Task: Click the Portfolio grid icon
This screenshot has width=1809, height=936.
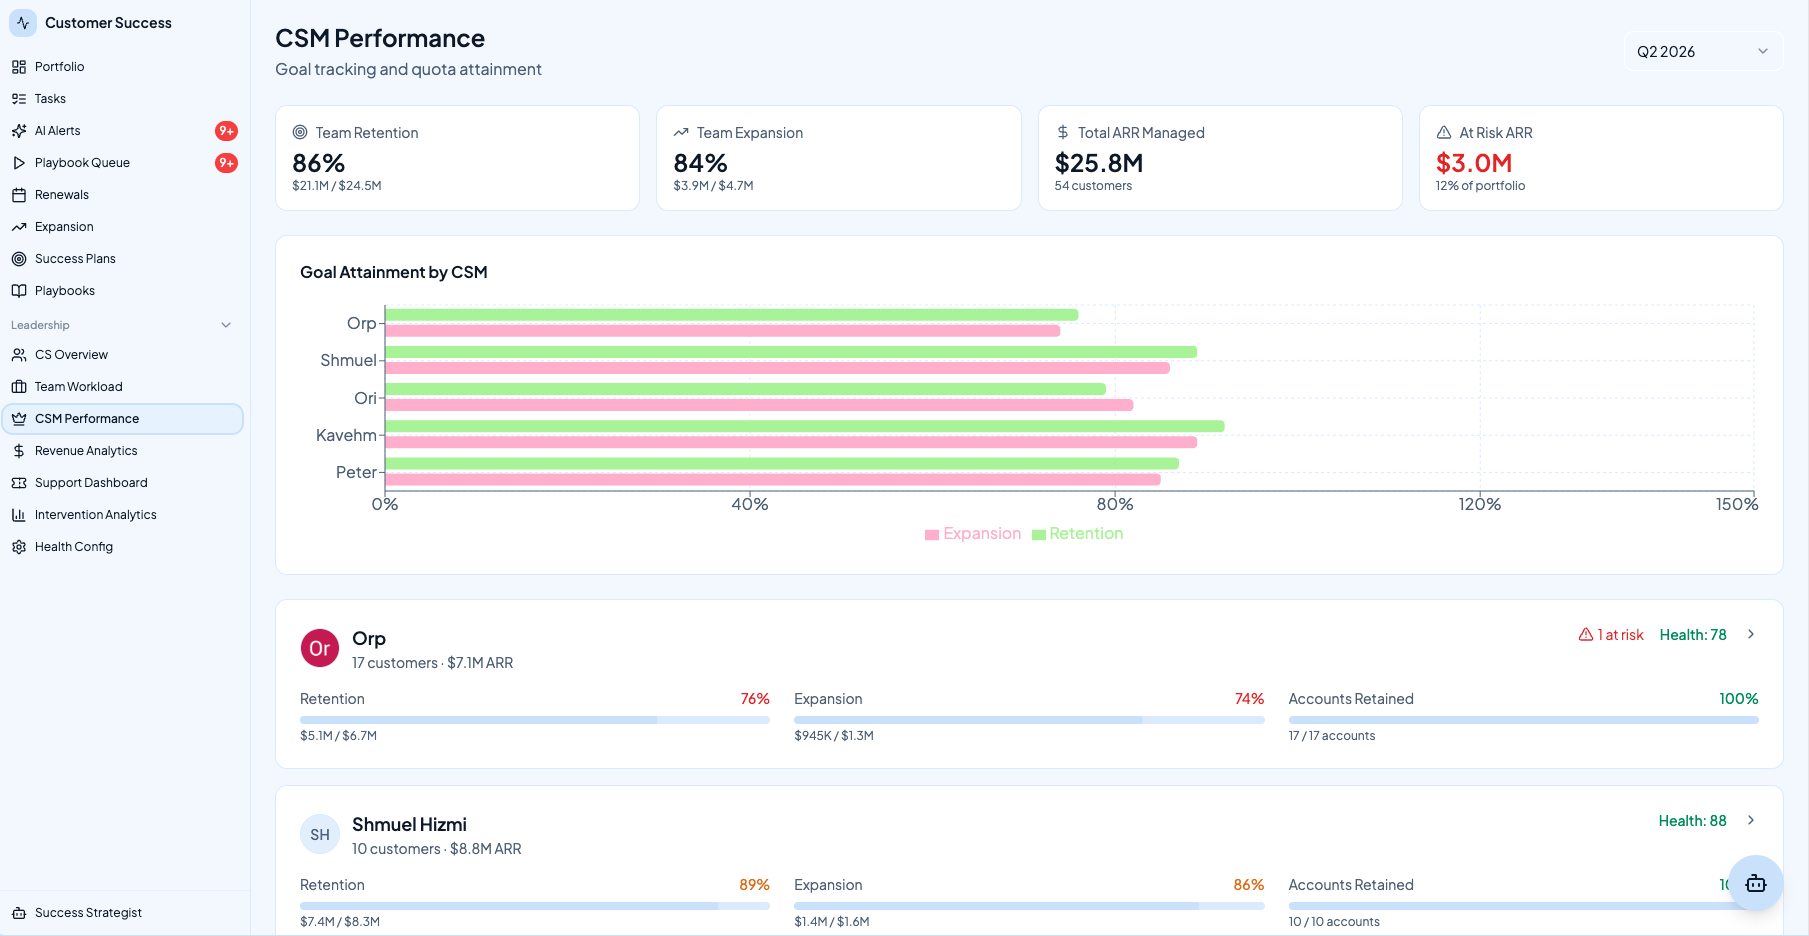Action: coord(19,67)
